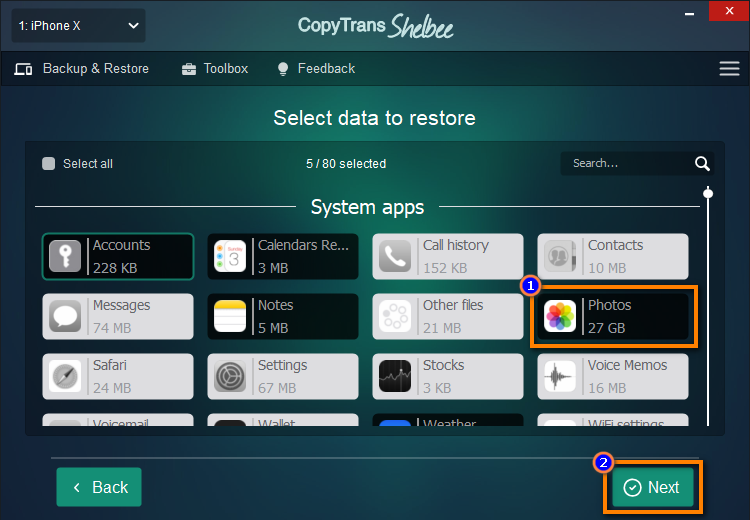Open the Backup & Restore tab
Image resolution: width=750 pixels, height=520 pixels.
[x=82, y=69]
